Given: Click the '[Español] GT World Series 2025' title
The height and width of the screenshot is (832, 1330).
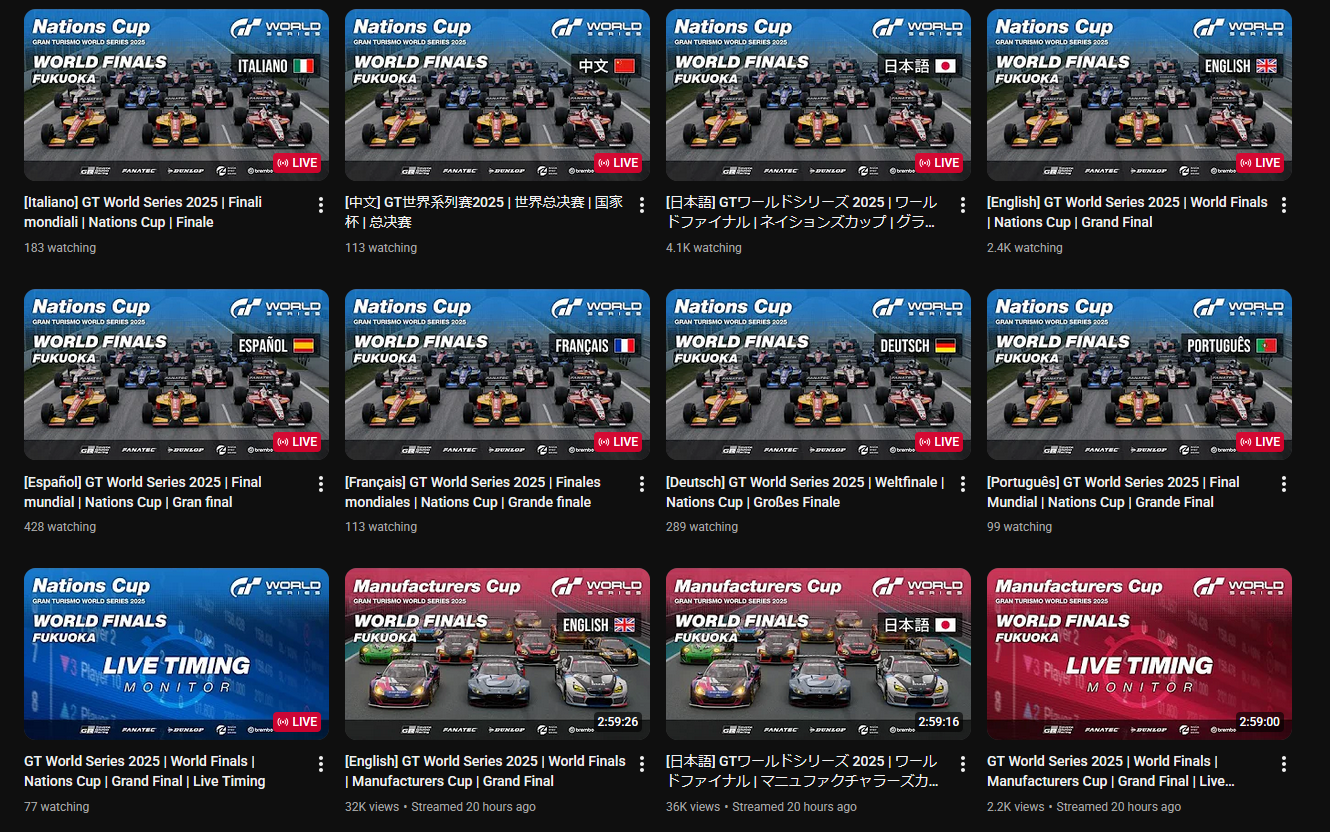Looking at the screenshot, I should pyautogui.click(x=143, y=492).
